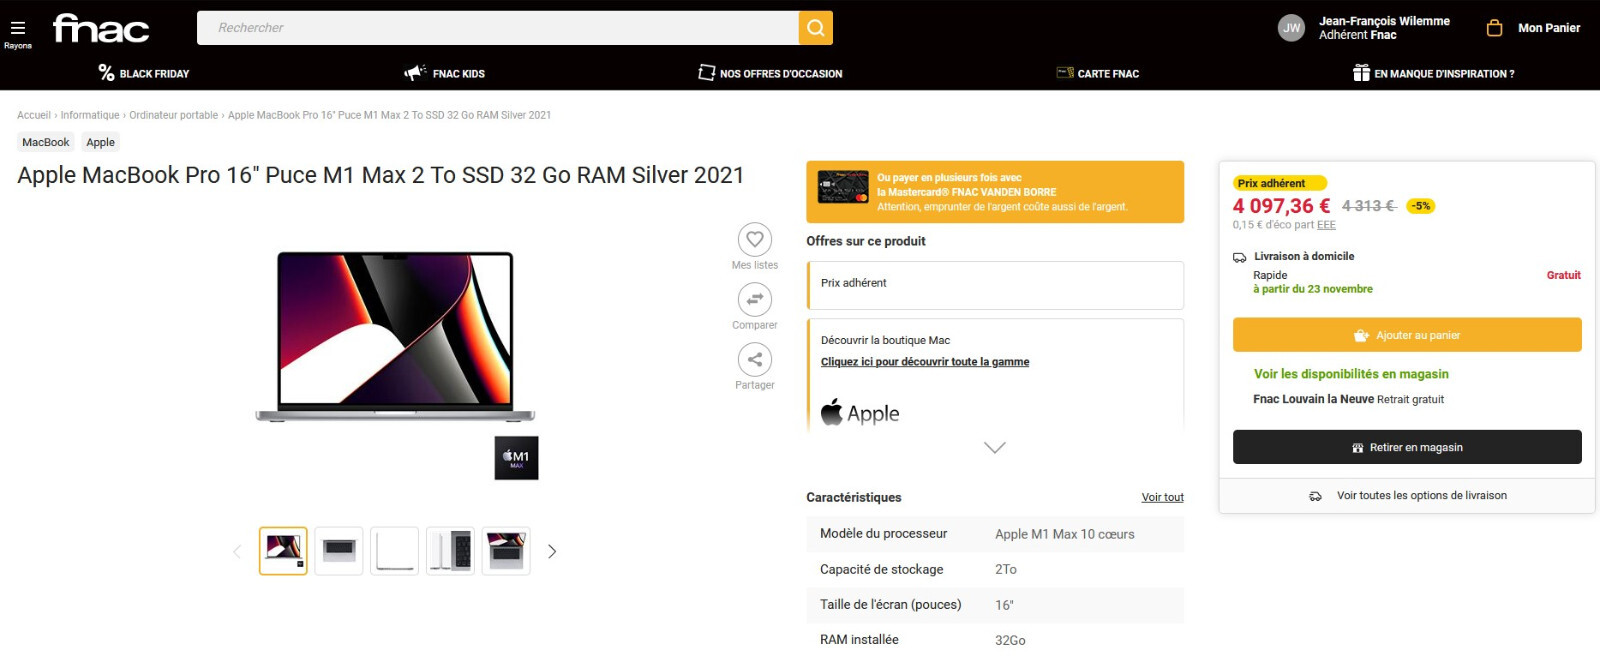Follow Cliquez ici pour découvrir toute la gamme

[x=925, y=362]
